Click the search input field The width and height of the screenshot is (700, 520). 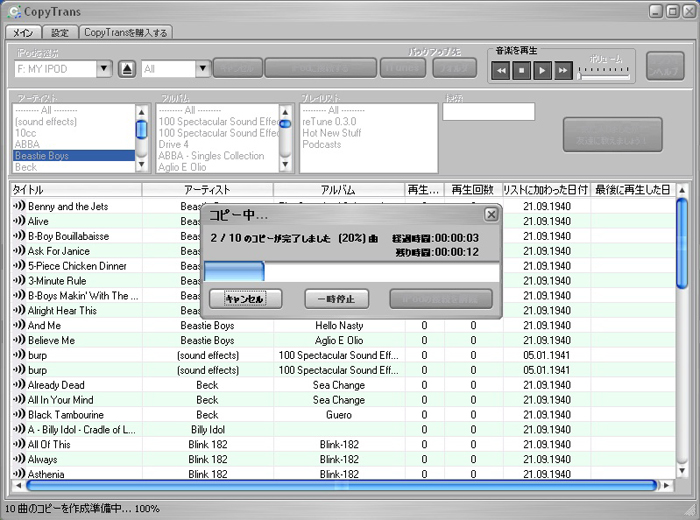(x=488, y=112)
